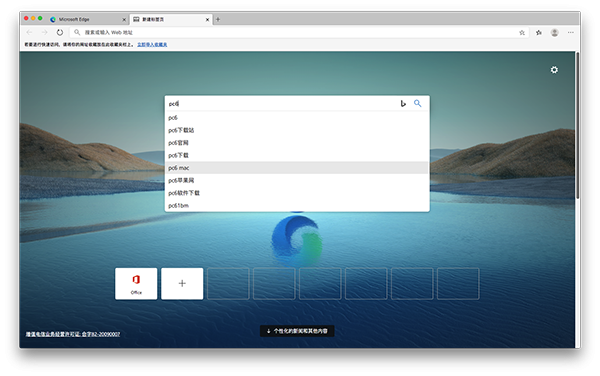Open the Office quick link tile
600x376 pixels.
tap(136, 283)
